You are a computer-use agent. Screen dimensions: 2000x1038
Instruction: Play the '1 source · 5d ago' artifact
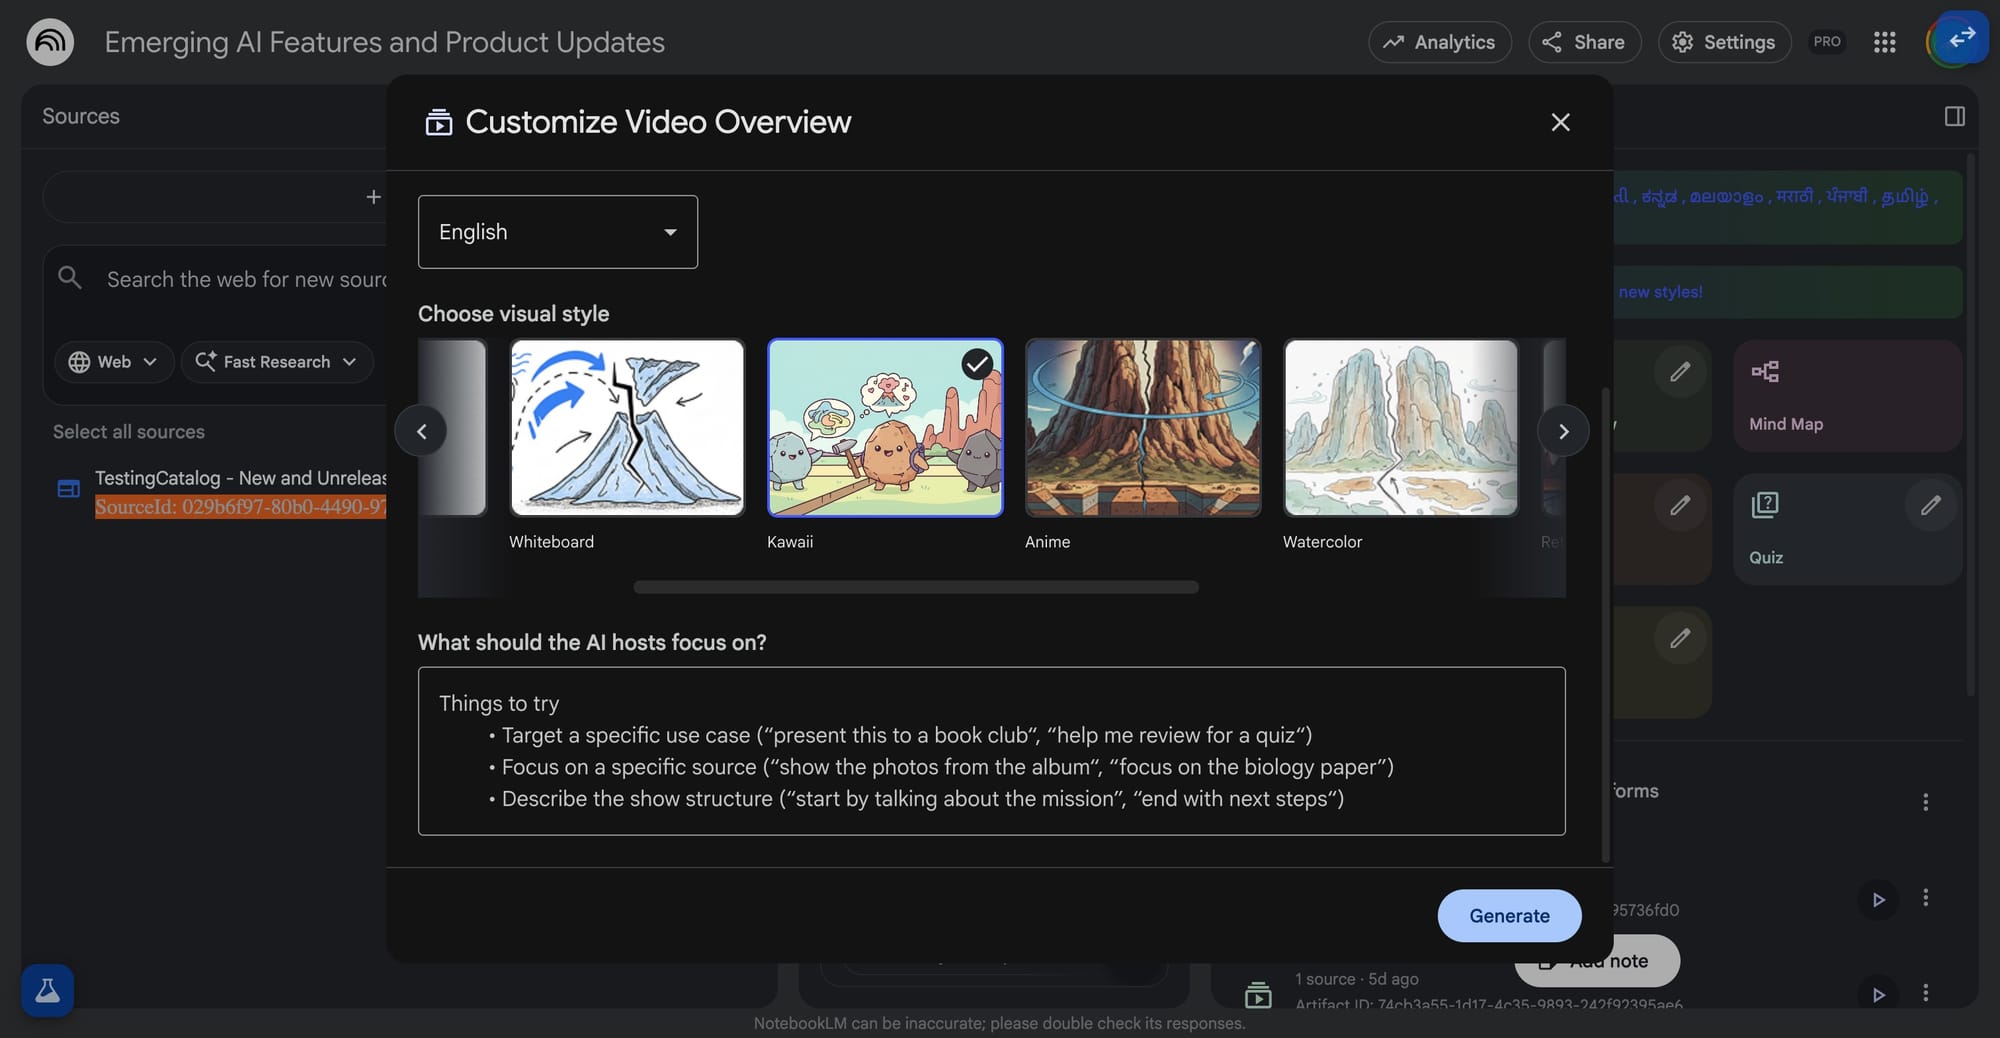(x=1878, y=994)
